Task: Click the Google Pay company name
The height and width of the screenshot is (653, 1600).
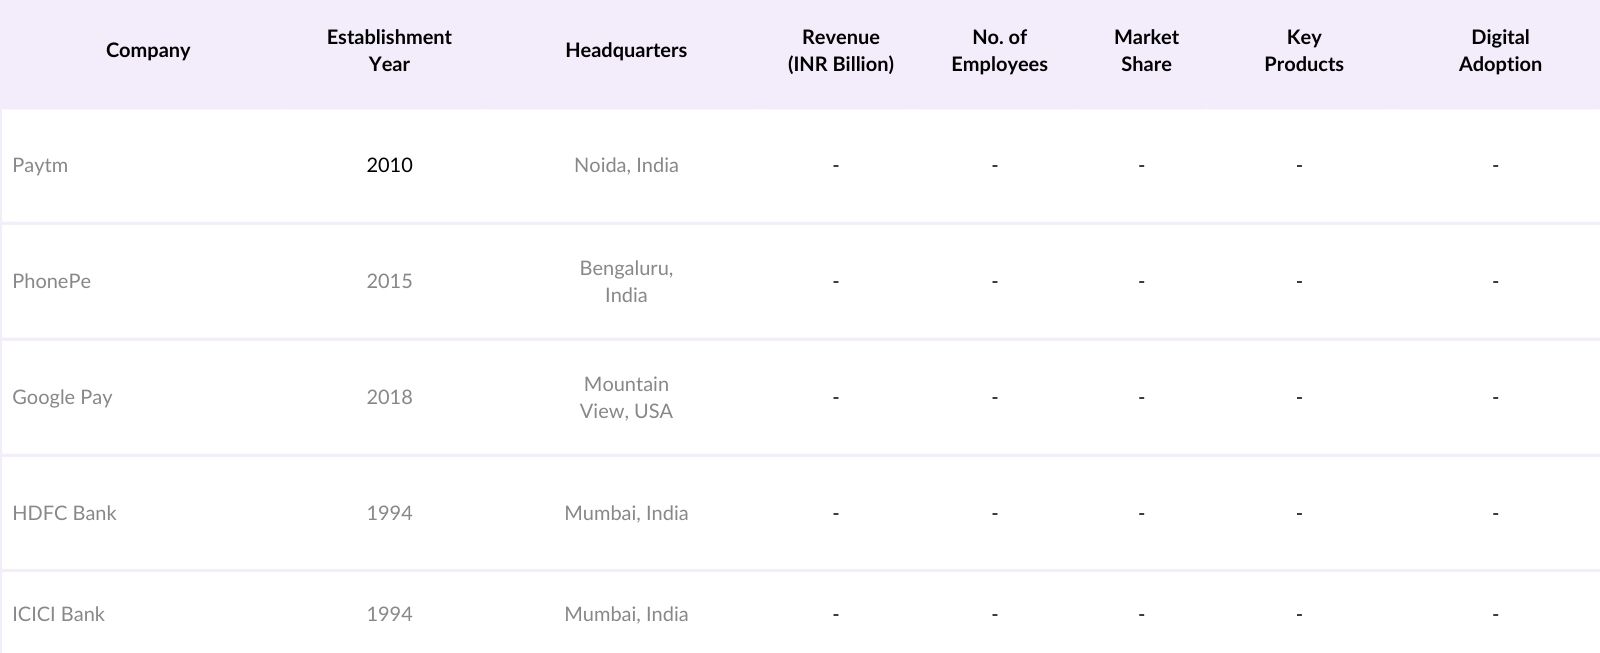Action: coord(62,397)
